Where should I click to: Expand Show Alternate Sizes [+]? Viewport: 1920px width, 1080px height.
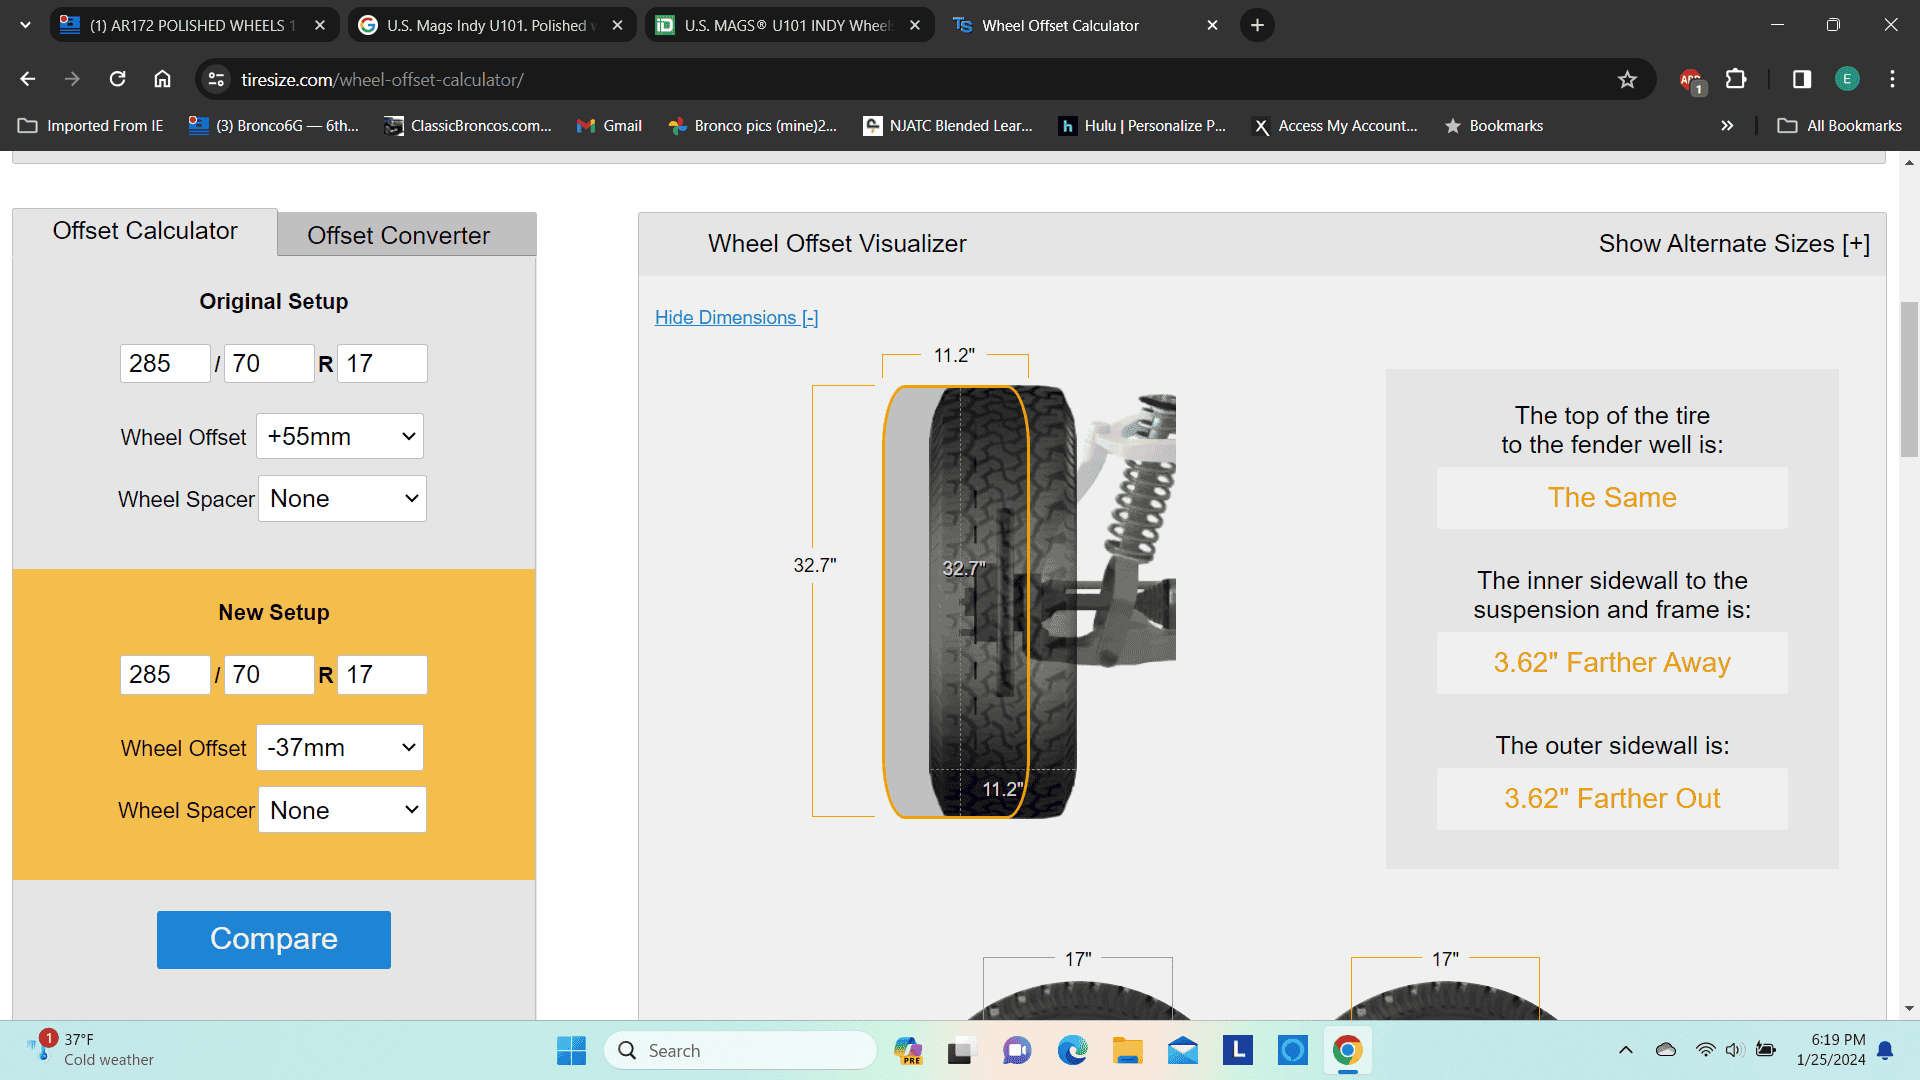pyautogui.click(x=1734, y=243)
